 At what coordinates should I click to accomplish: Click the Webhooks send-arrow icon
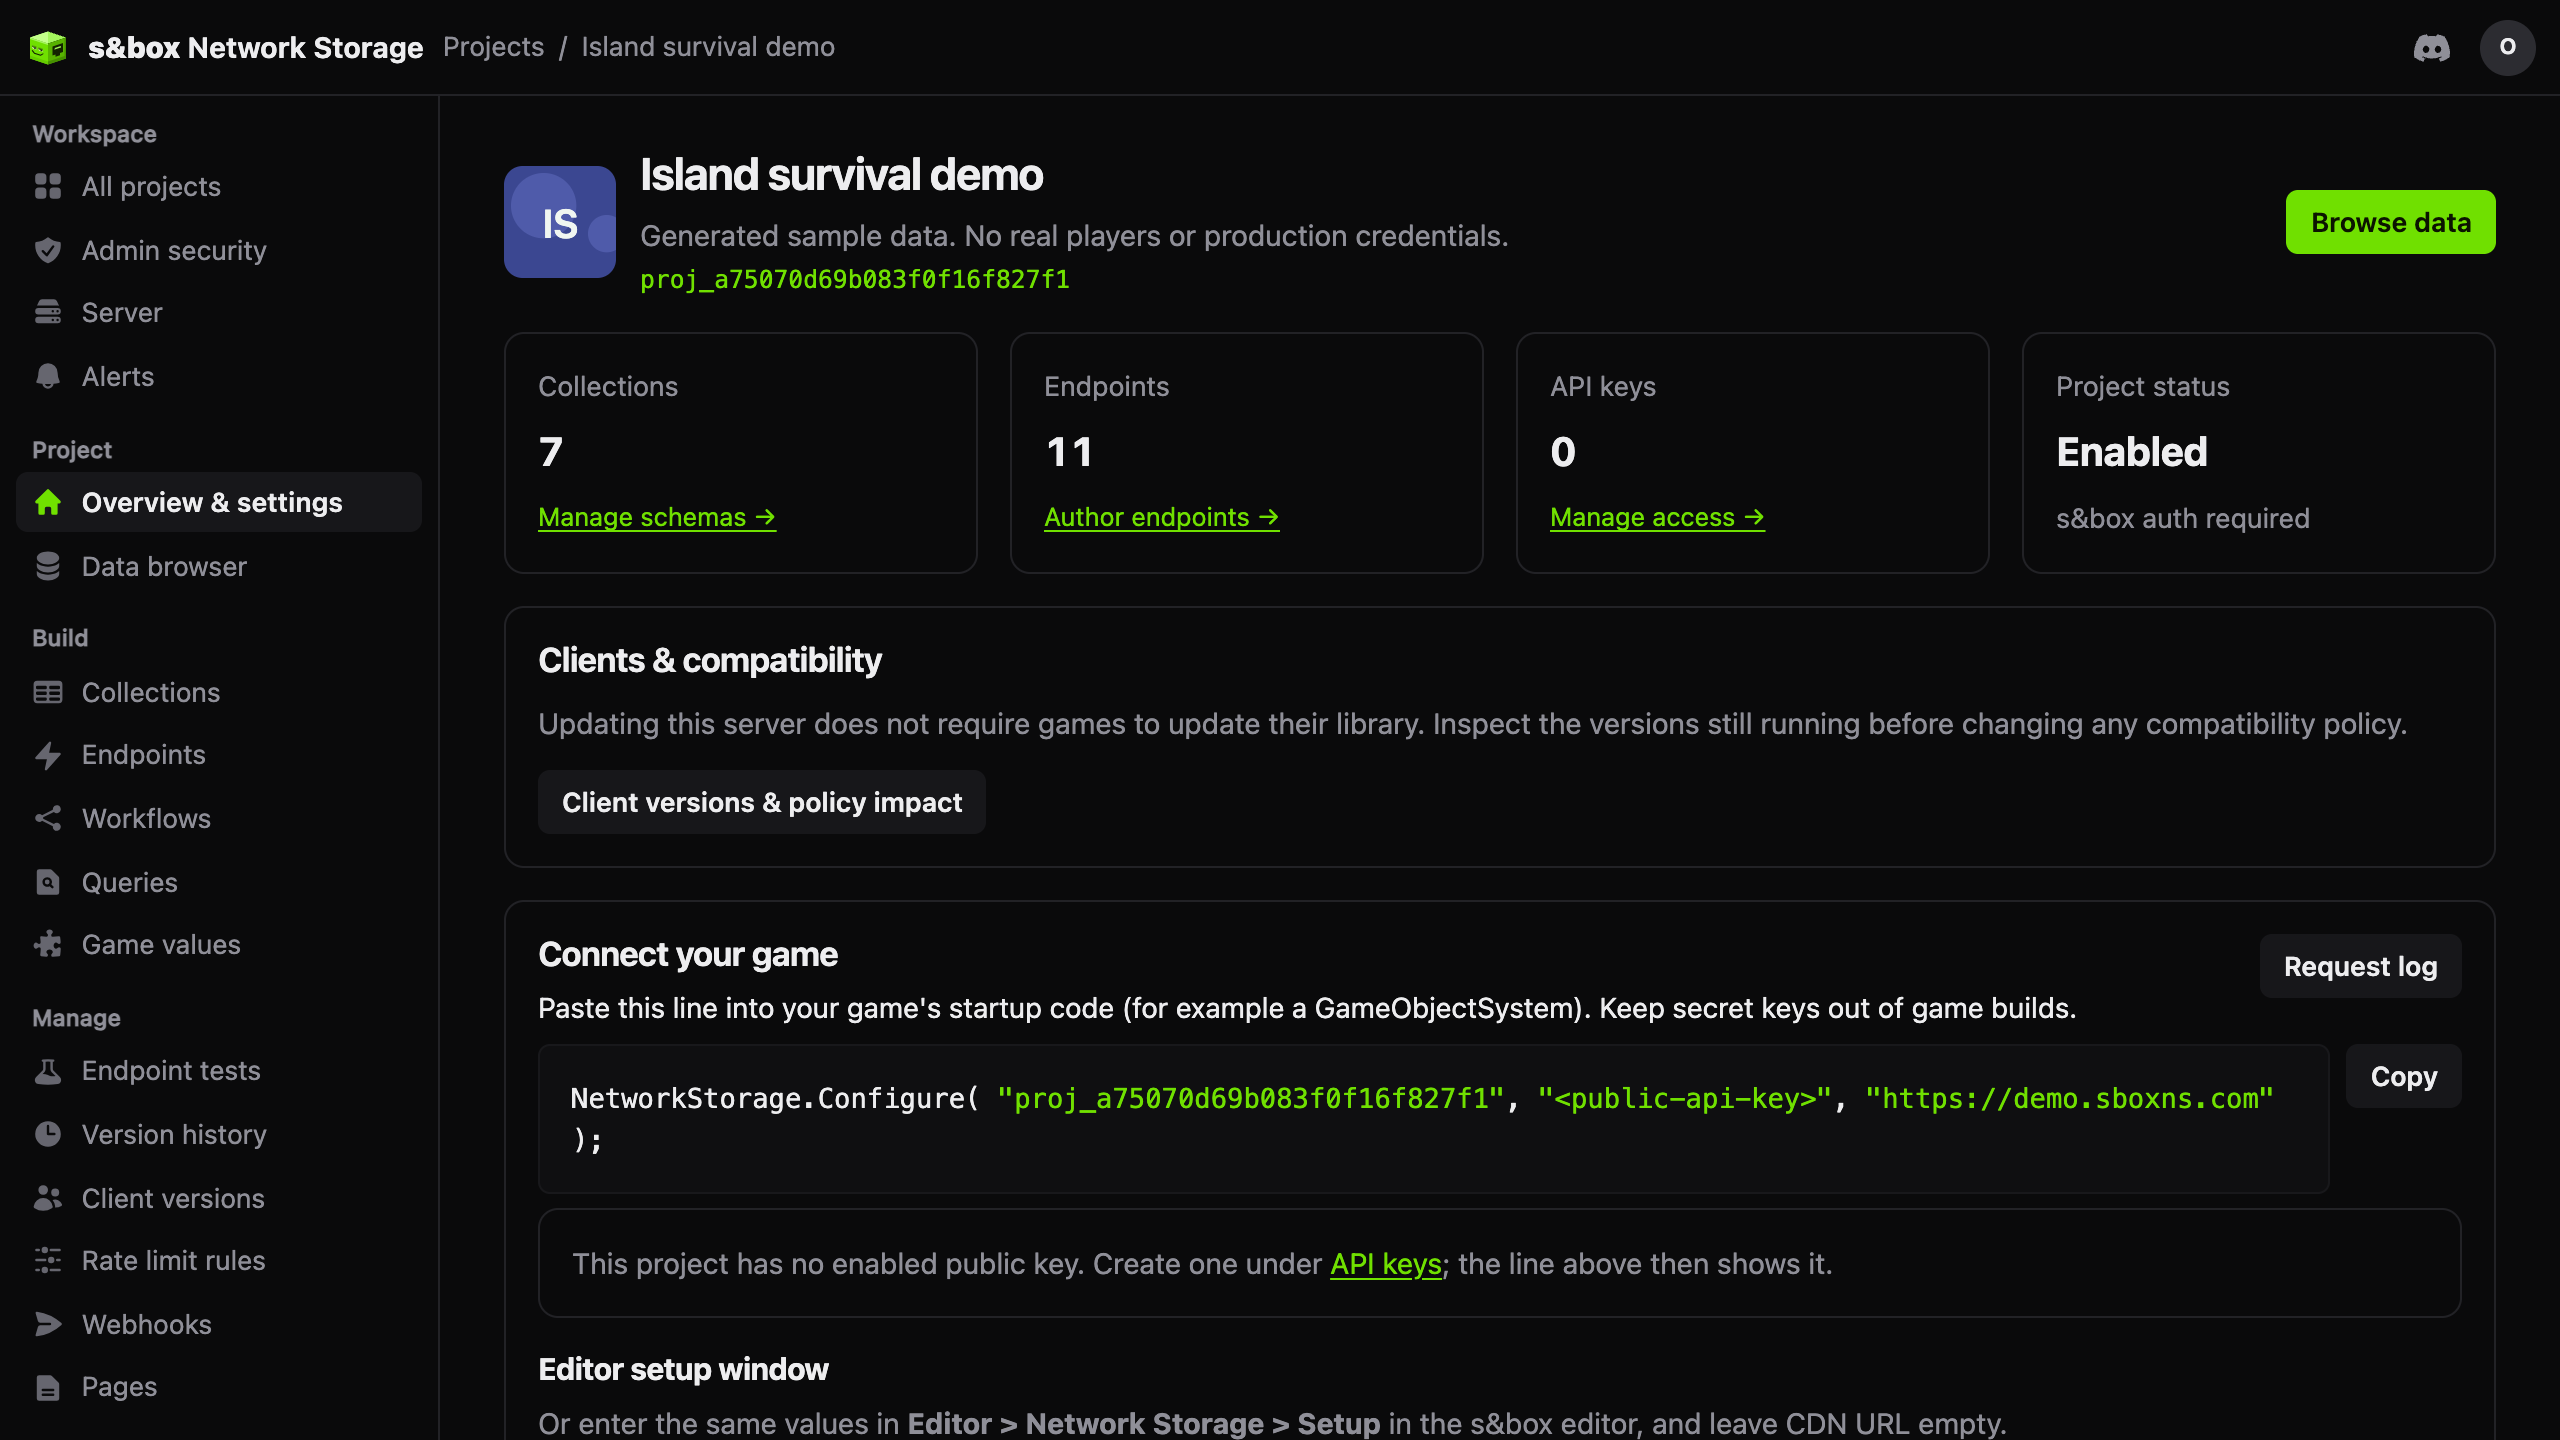(48, 1324)
